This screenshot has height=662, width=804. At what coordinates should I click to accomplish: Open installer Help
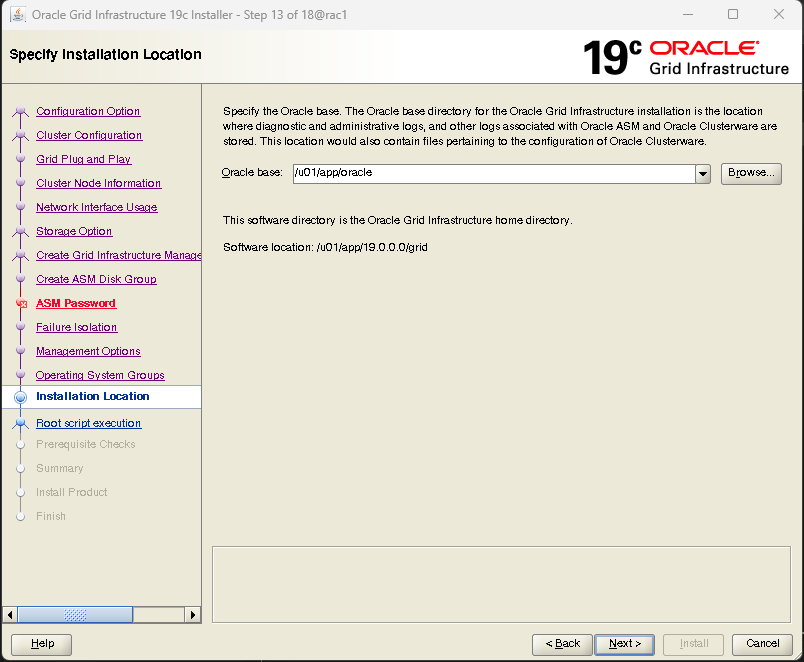42,644
